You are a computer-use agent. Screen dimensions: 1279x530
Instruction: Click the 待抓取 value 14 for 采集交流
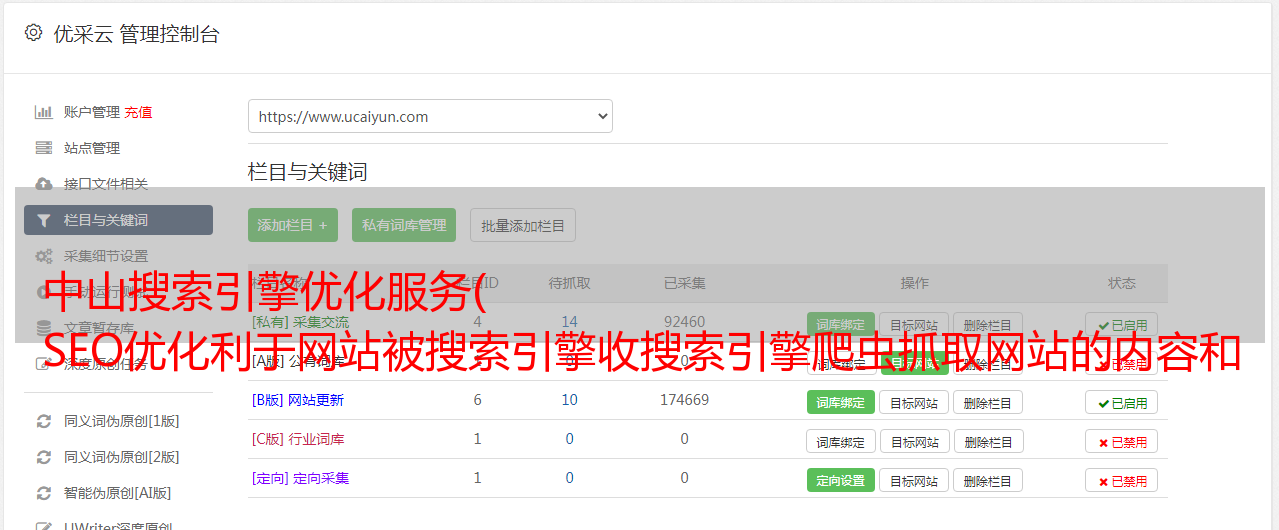(x=569, y=322)
